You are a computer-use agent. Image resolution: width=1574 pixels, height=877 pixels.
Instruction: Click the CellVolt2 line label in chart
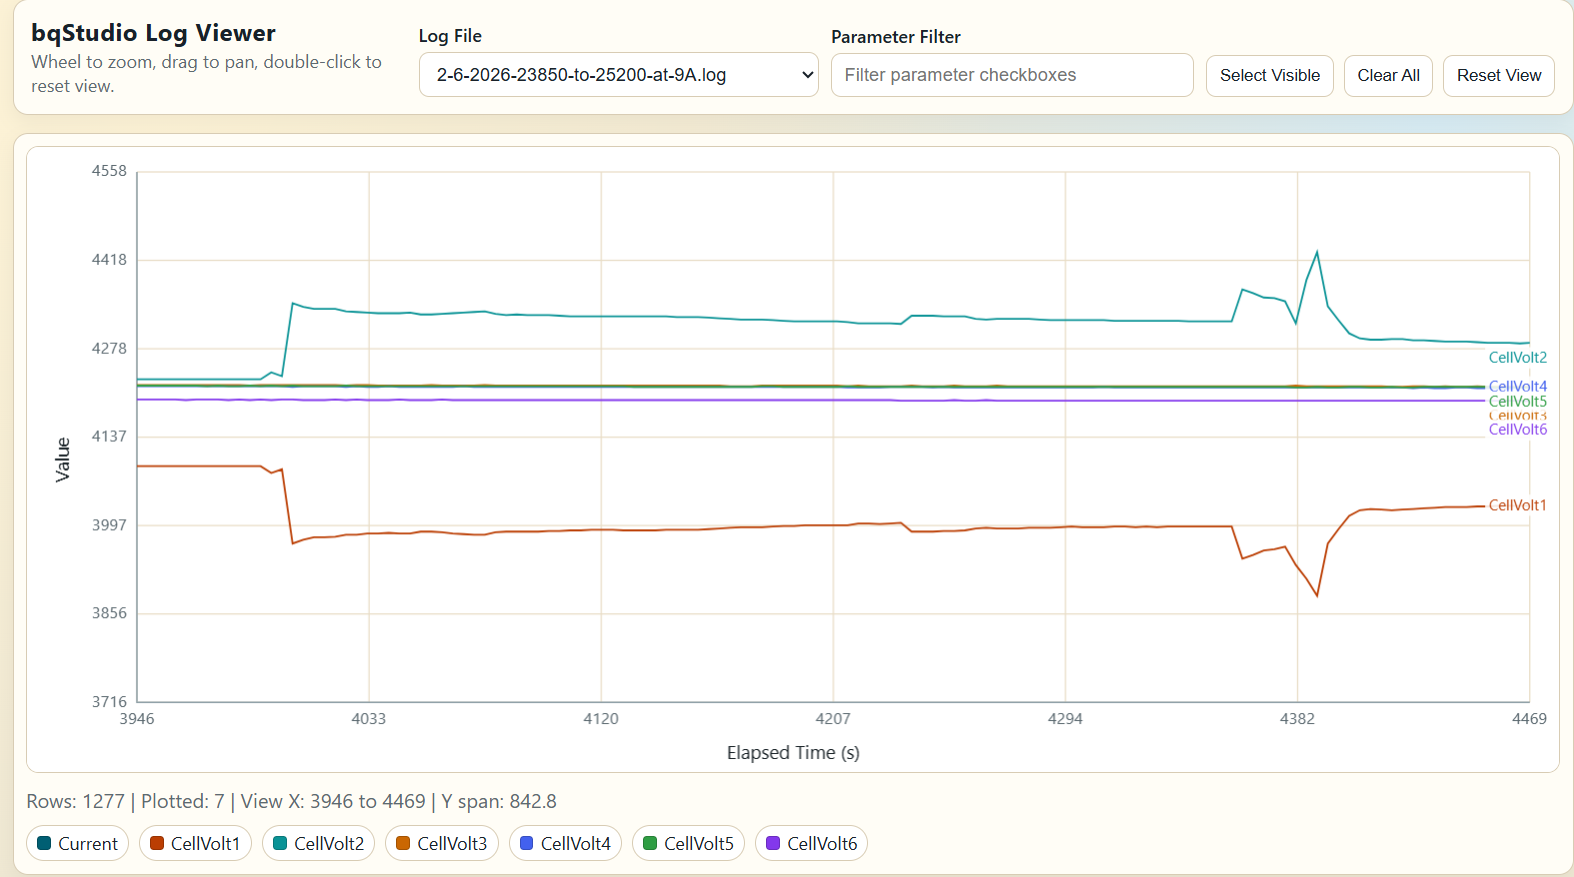coord(1517,358)
